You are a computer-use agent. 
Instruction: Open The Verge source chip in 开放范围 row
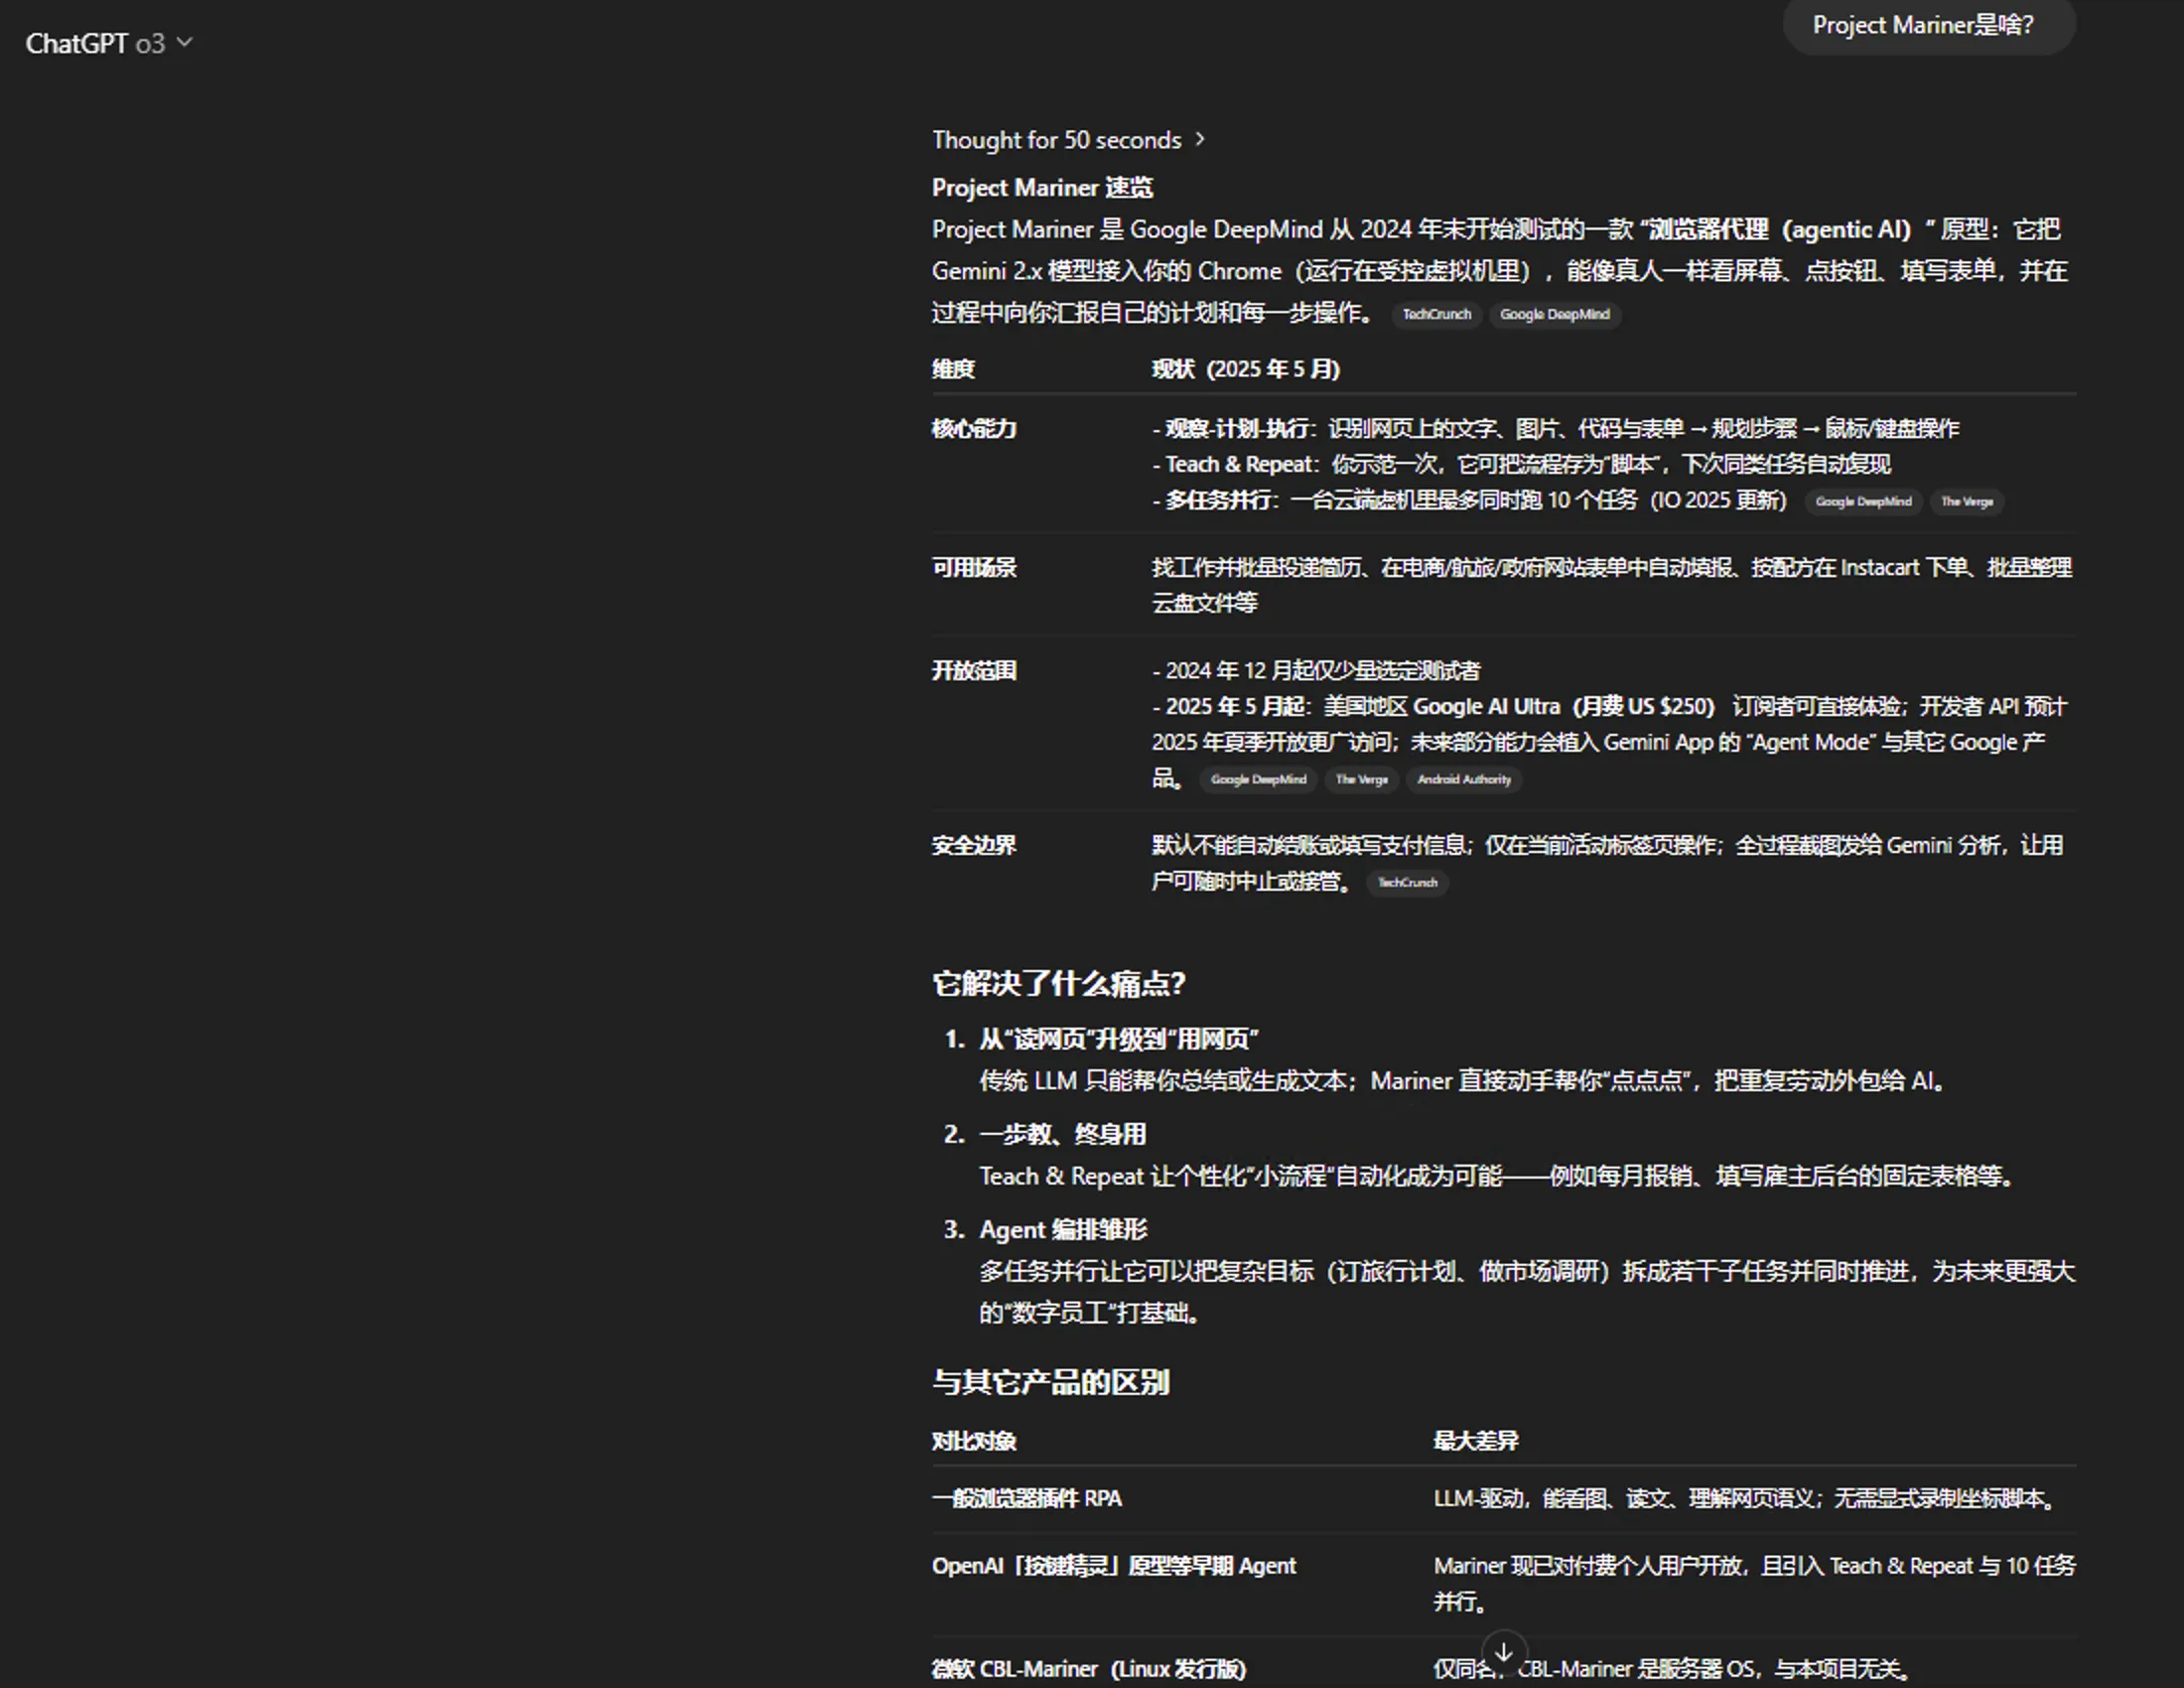1361,780
